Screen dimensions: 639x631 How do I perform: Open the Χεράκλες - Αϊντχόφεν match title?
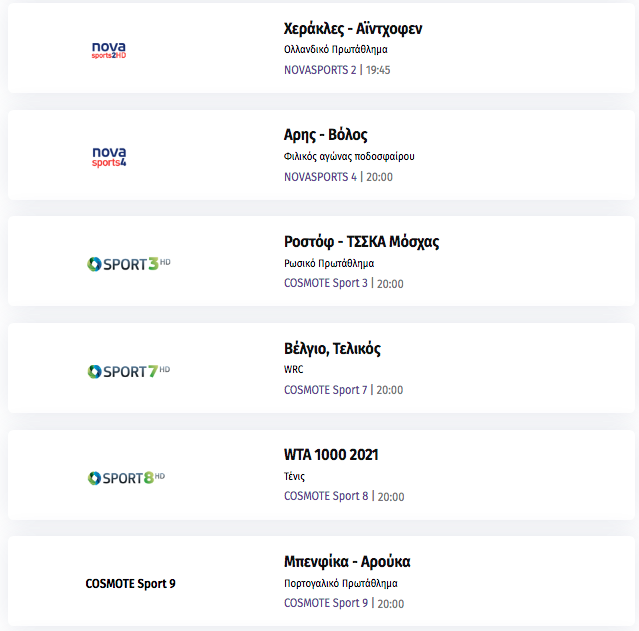point(353,29)
